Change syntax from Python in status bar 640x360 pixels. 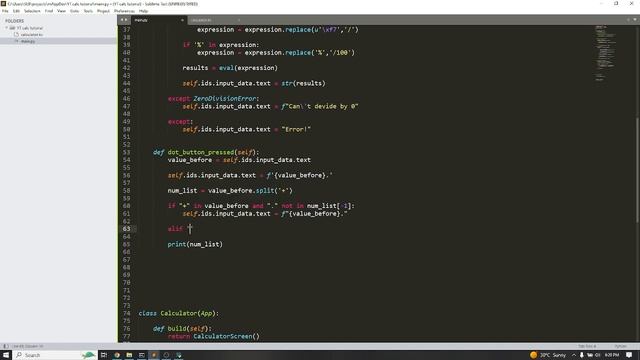pyautogui.click(x=620, y=346)
